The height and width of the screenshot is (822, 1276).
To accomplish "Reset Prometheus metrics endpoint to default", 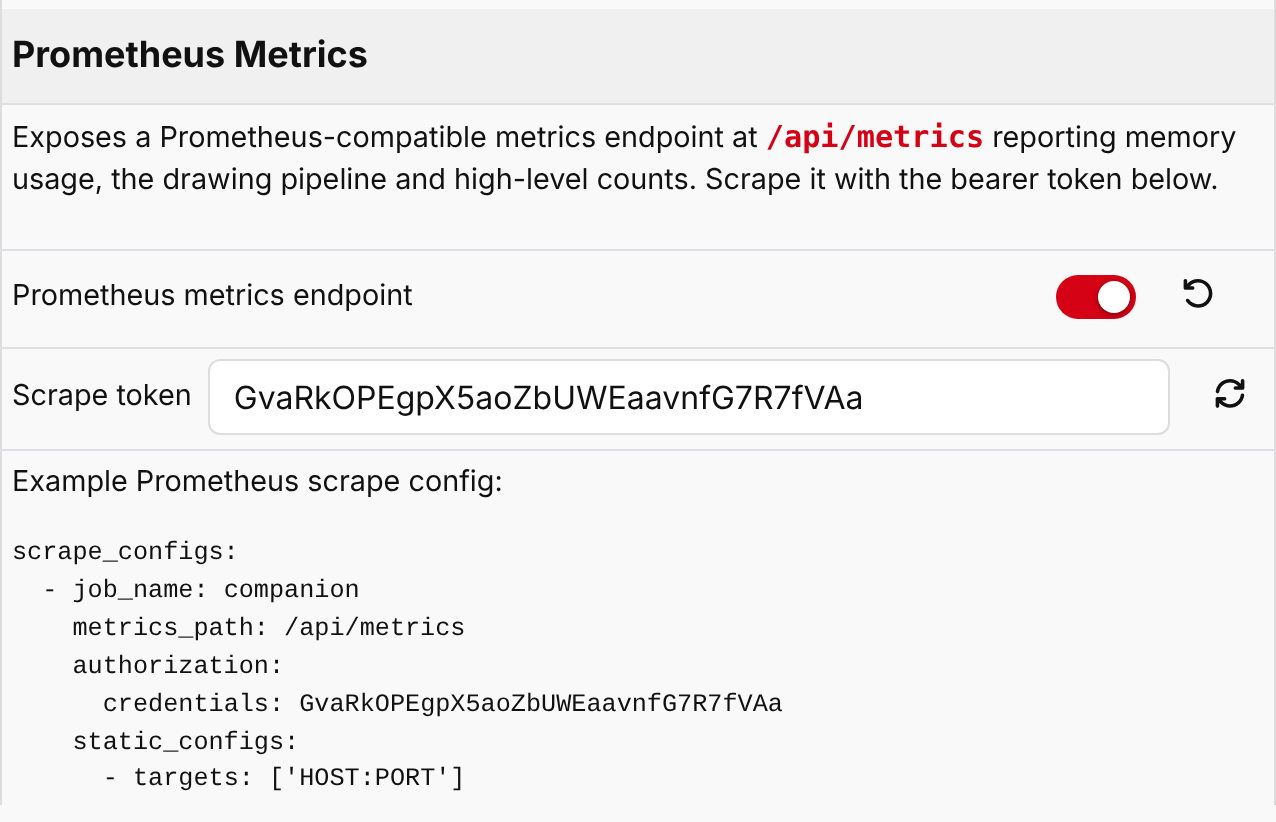I will click(1197, 294).
